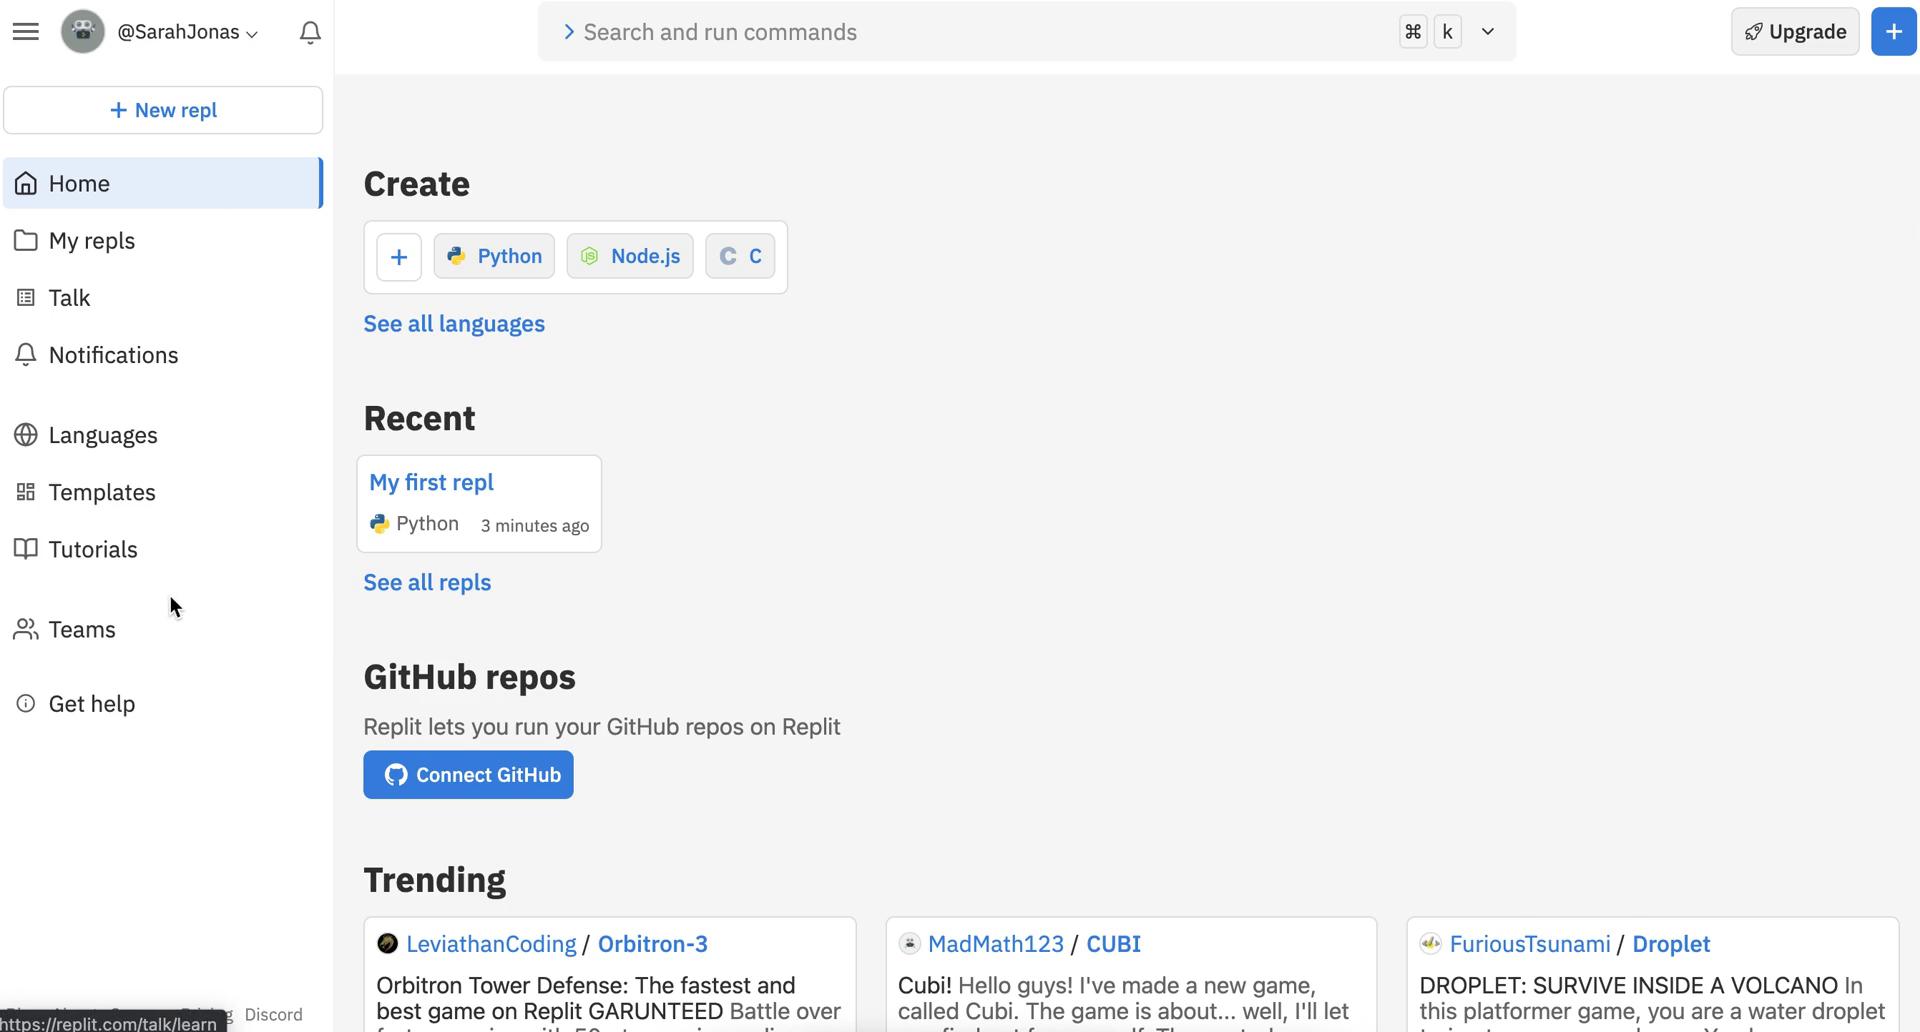This screenshot has height=1032, width=1920.
Task: Open the Talk section
Action: pyautogui.click(x=67, y=297)
